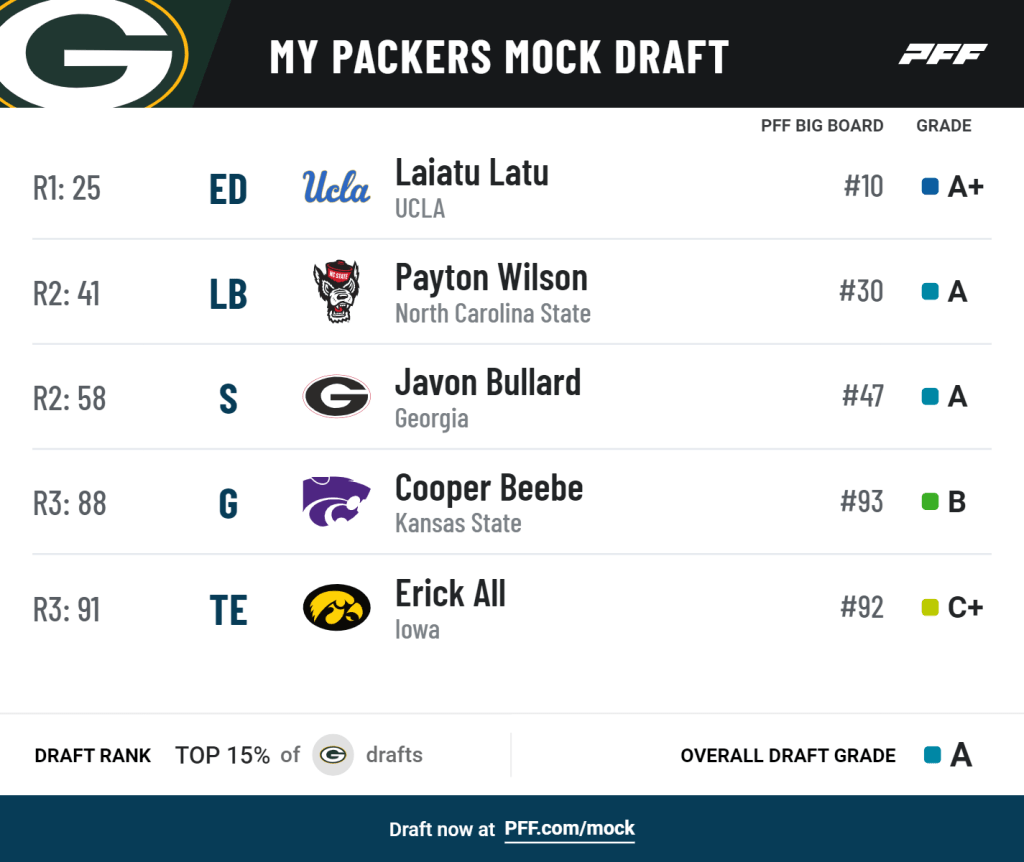Click the green B grade swatch
The width and height of the screenshot is (1024, 862).
930,502
